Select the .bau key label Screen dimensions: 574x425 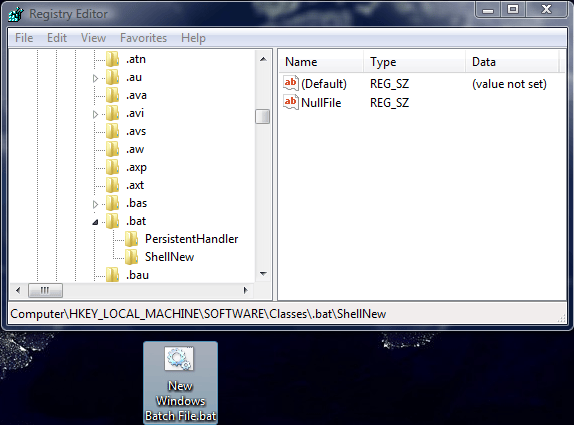(x=137, y=275)
